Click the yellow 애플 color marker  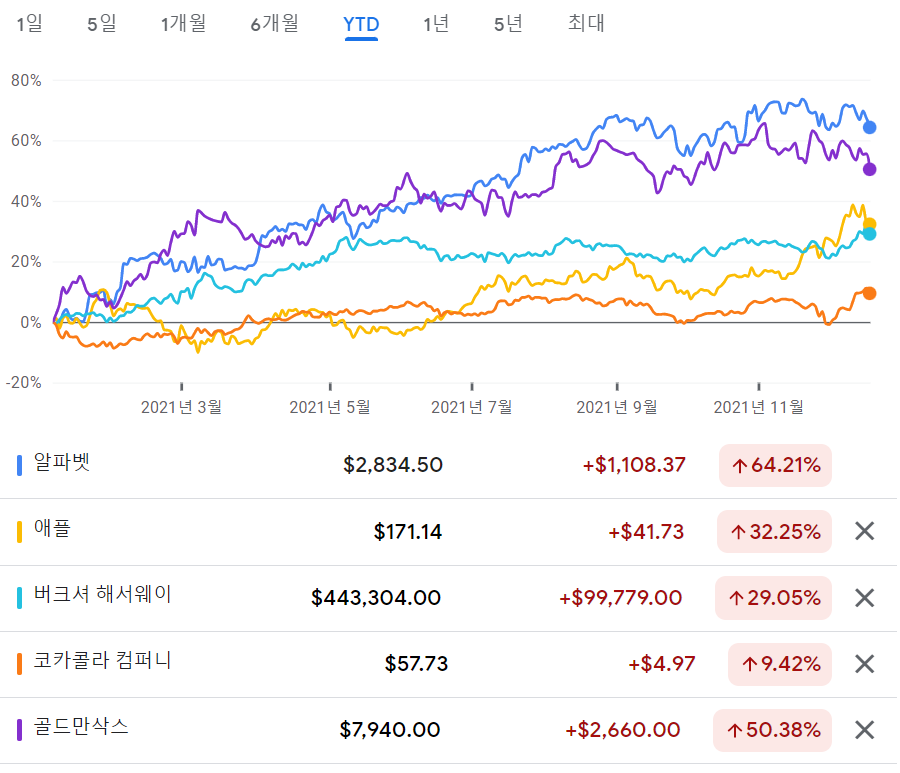coord(20,531)
